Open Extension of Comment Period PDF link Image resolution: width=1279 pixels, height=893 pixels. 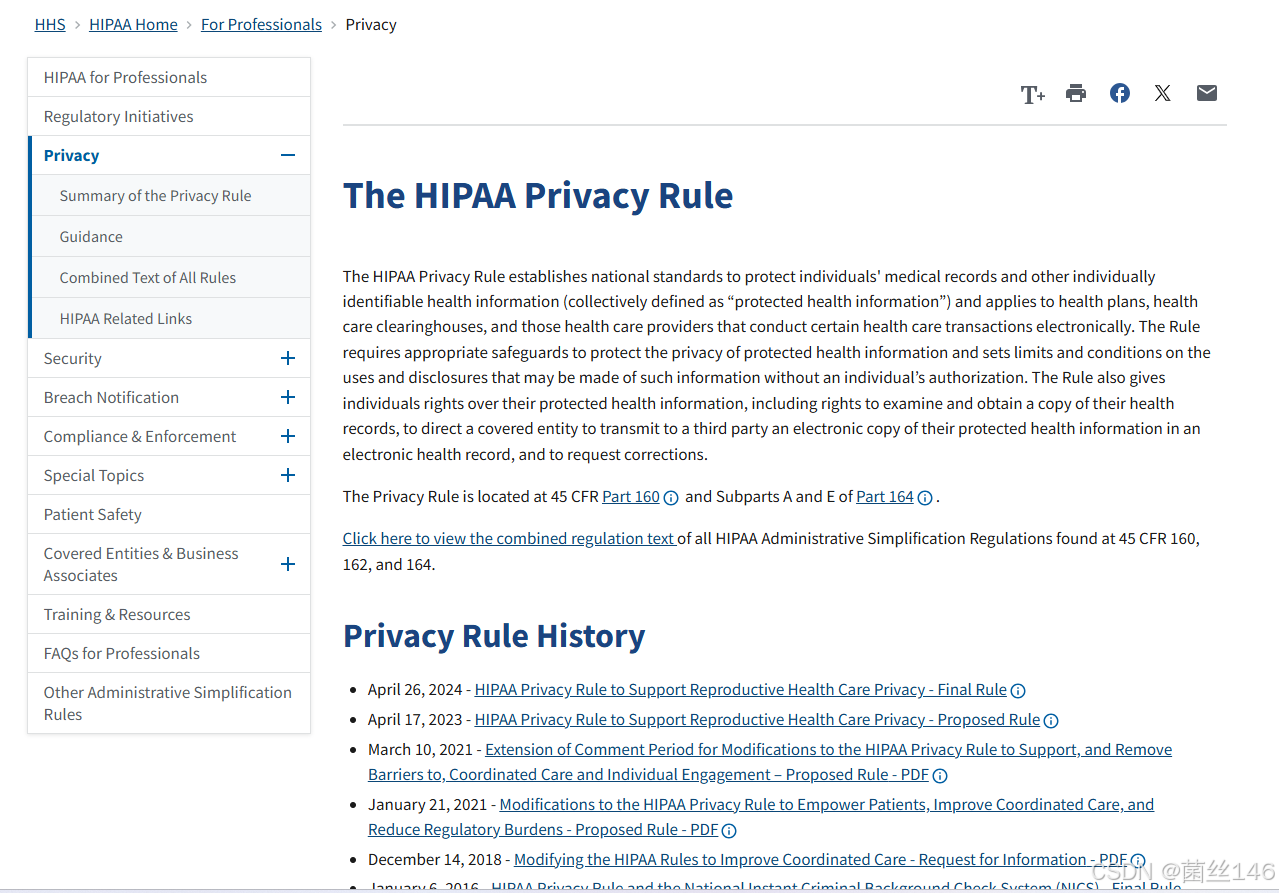(770, 762)
